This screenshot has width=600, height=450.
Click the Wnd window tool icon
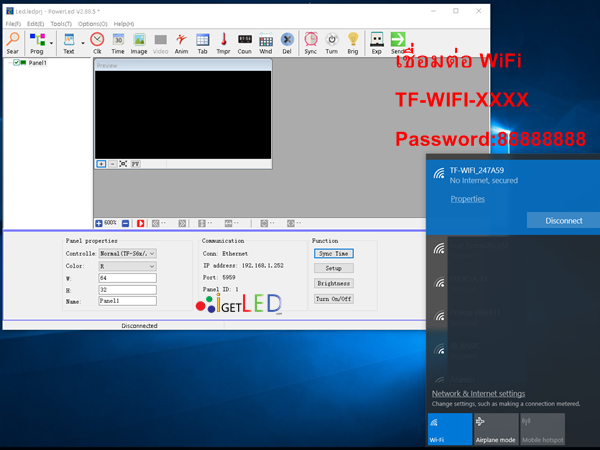266,43
